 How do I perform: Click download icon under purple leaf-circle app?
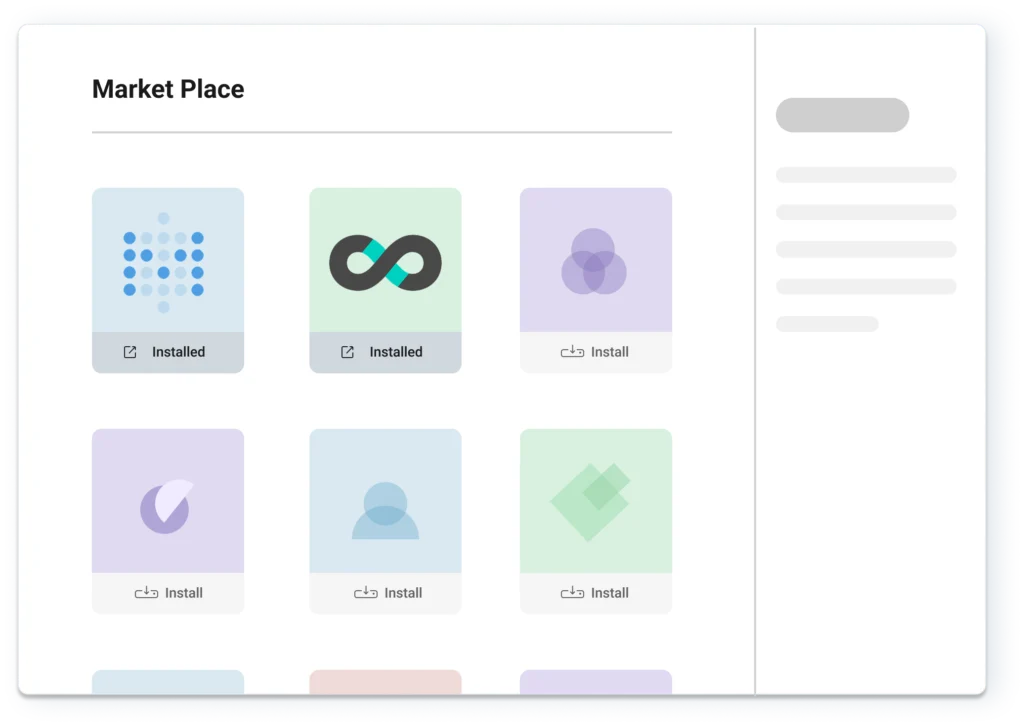click(x=146, y=593)
